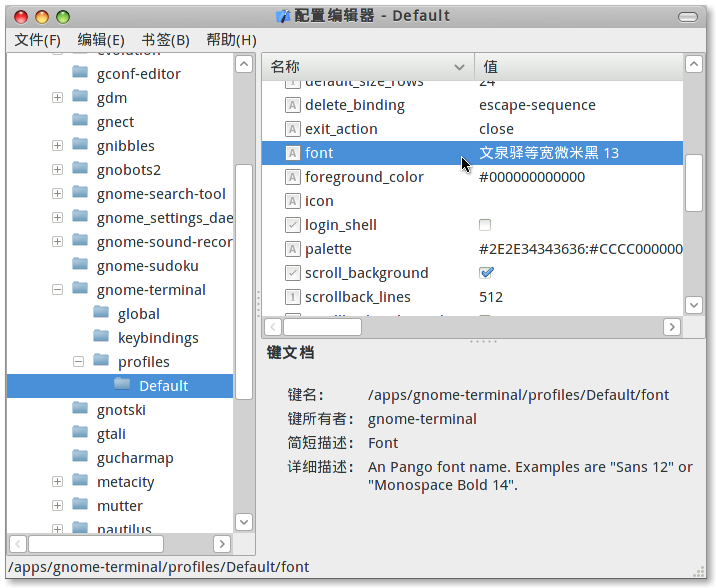
Task: Click the keybindings folder icon
Action: pos(101,336)
